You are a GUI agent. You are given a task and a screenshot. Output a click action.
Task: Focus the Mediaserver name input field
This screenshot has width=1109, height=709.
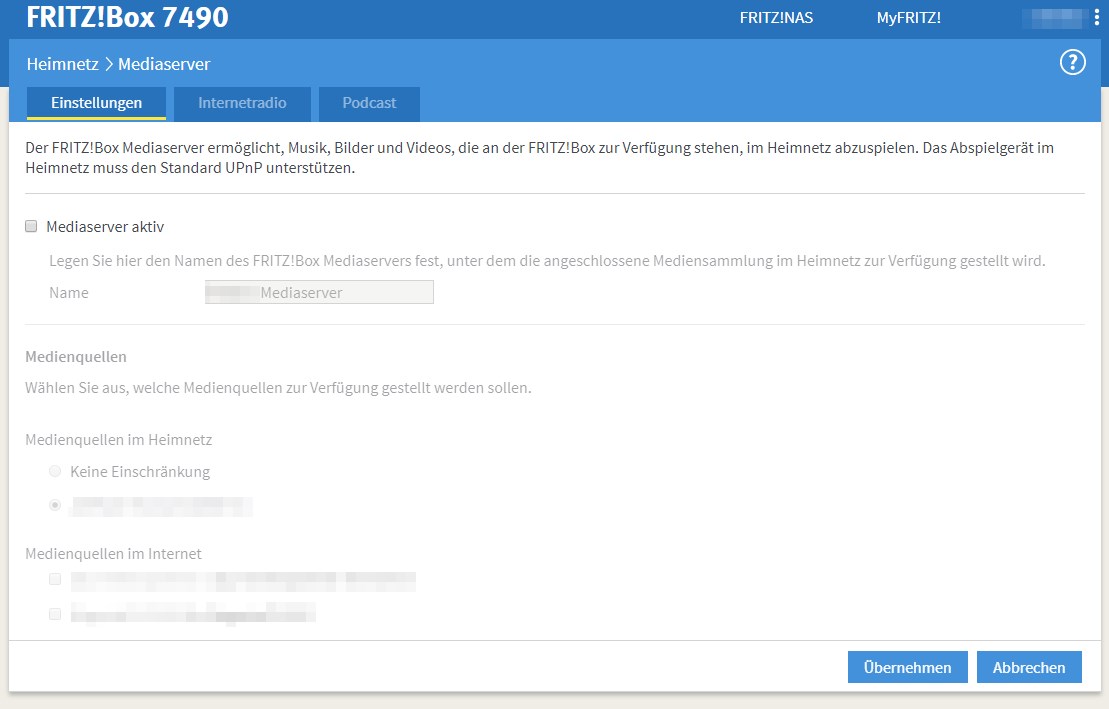pyautogui.click(x=319, y=292)
